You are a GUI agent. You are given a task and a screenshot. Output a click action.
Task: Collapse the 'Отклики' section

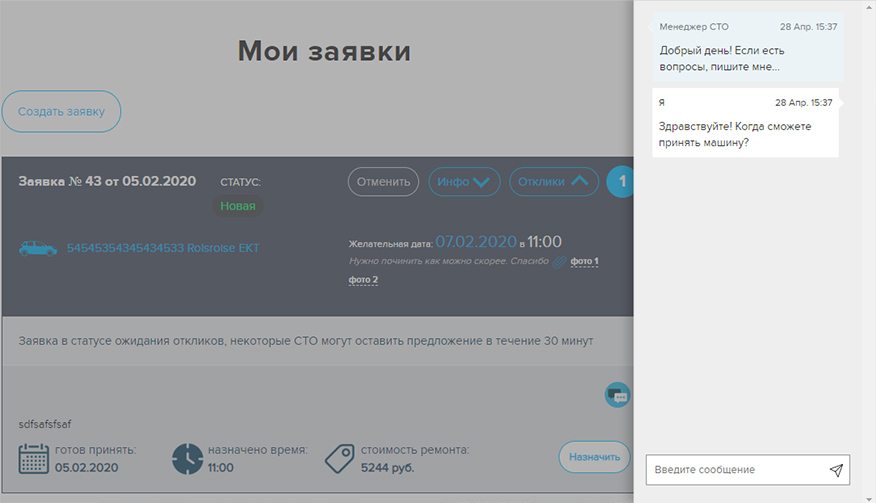[x=554, y=182]
